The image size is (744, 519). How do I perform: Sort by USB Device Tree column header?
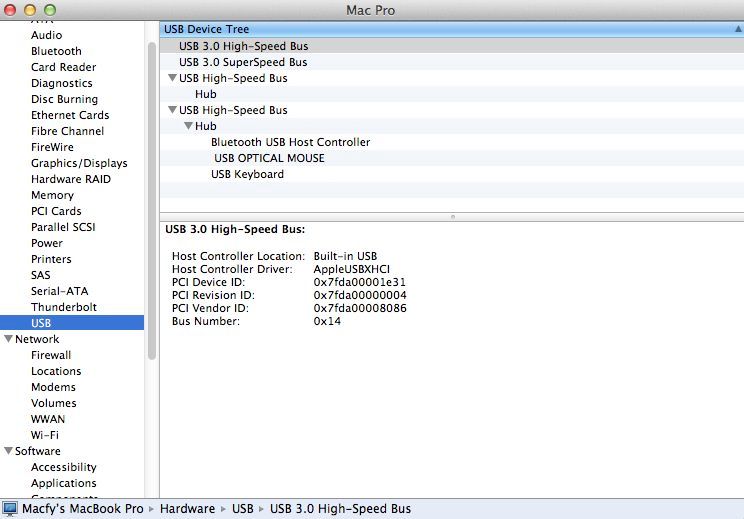[452, 29]
